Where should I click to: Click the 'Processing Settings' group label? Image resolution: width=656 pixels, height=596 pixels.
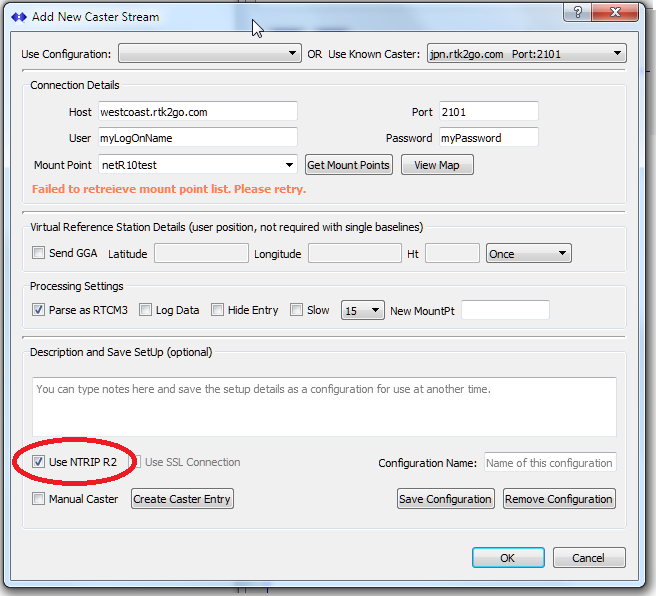77,286
